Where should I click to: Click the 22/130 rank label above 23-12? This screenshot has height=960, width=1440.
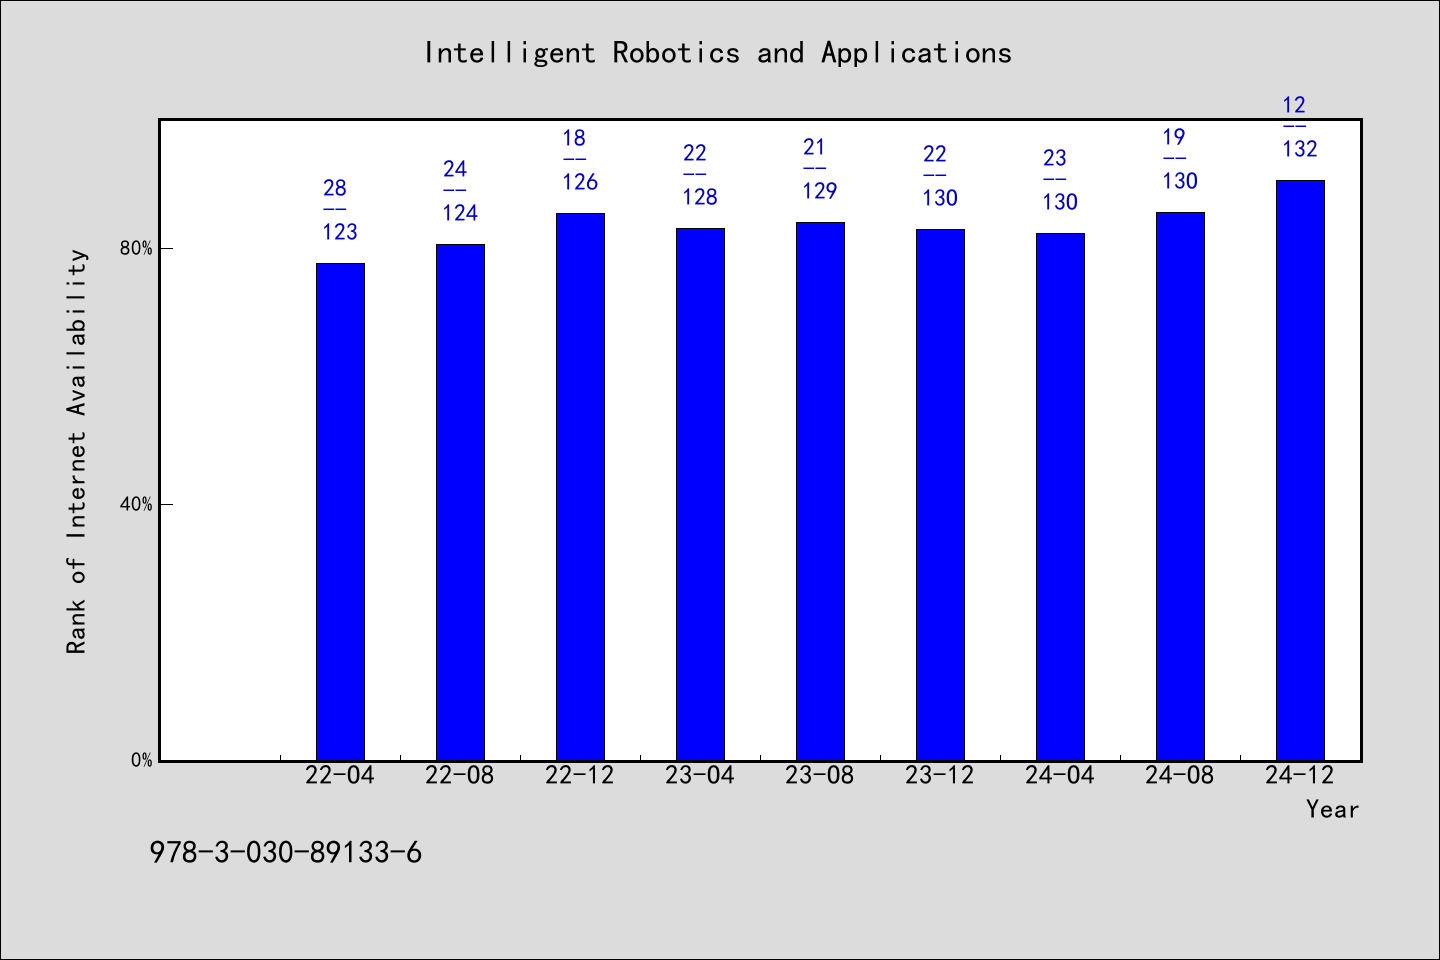tap(940, 176)
